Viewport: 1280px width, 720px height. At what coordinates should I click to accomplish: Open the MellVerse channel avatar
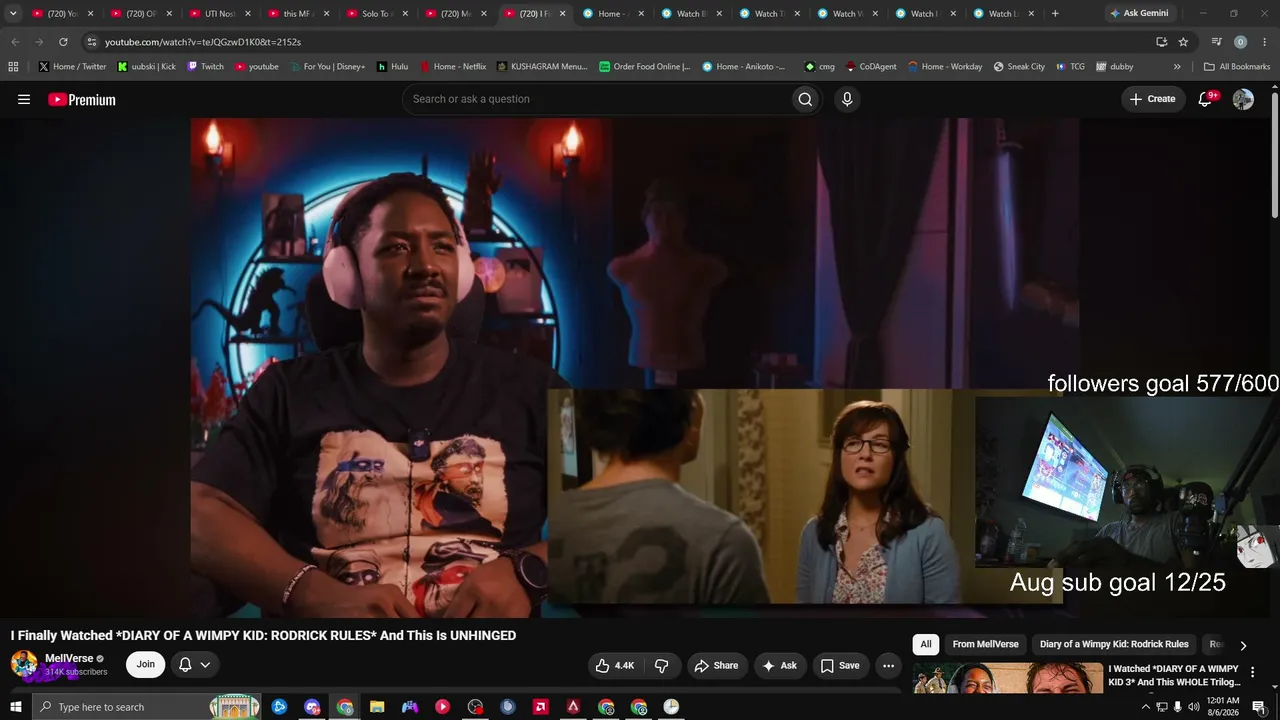24,664
